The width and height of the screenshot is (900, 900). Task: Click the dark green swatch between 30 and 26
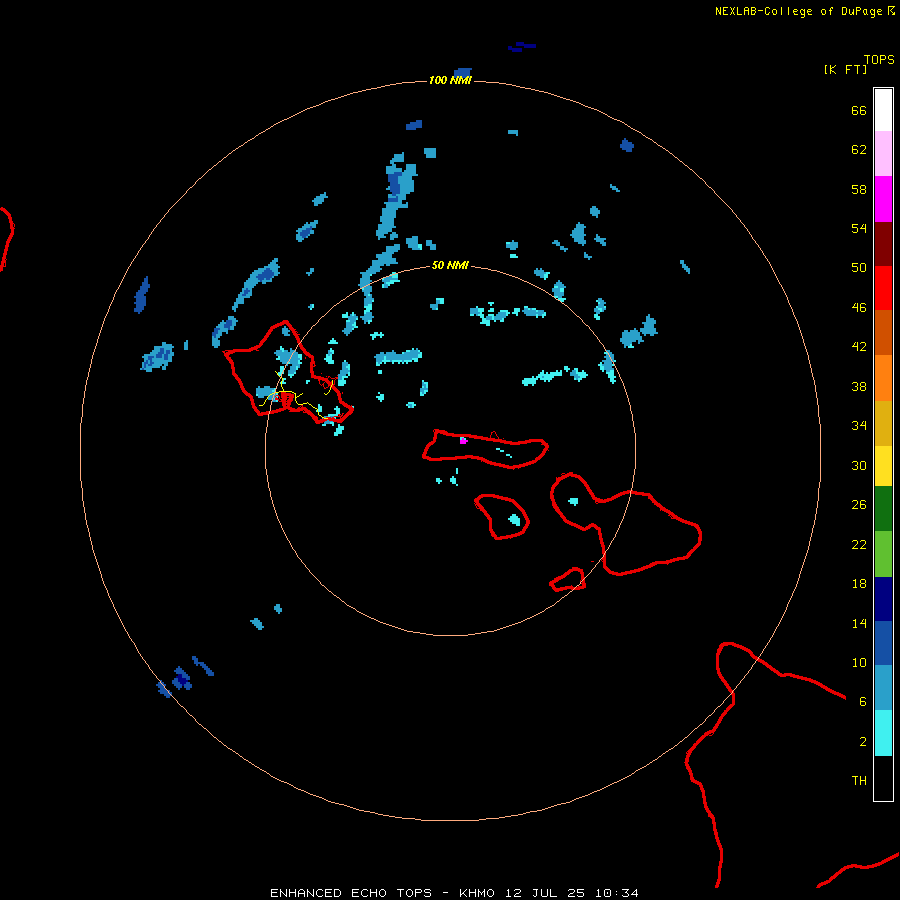(x=883, y=509)
